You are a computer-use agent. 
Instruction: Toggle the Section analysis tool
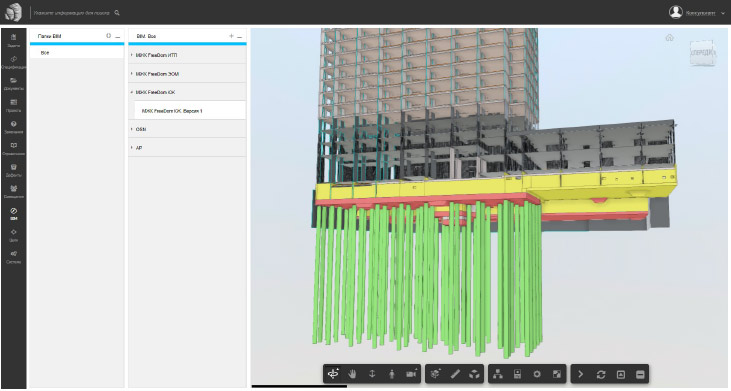(435, 374)
